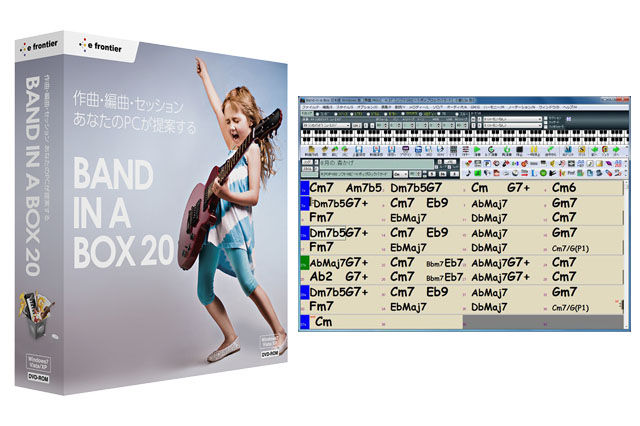Click the blue printer-style icon in file toolbar

418,150
